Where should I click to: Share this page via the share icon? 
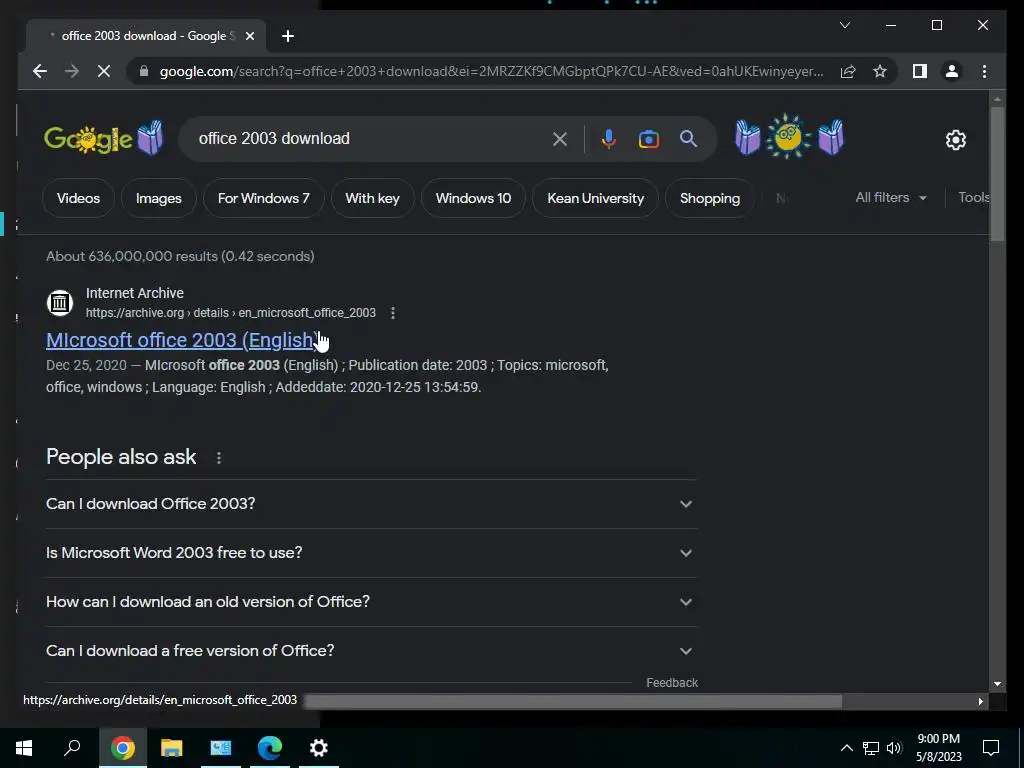[x=848, y=71]
